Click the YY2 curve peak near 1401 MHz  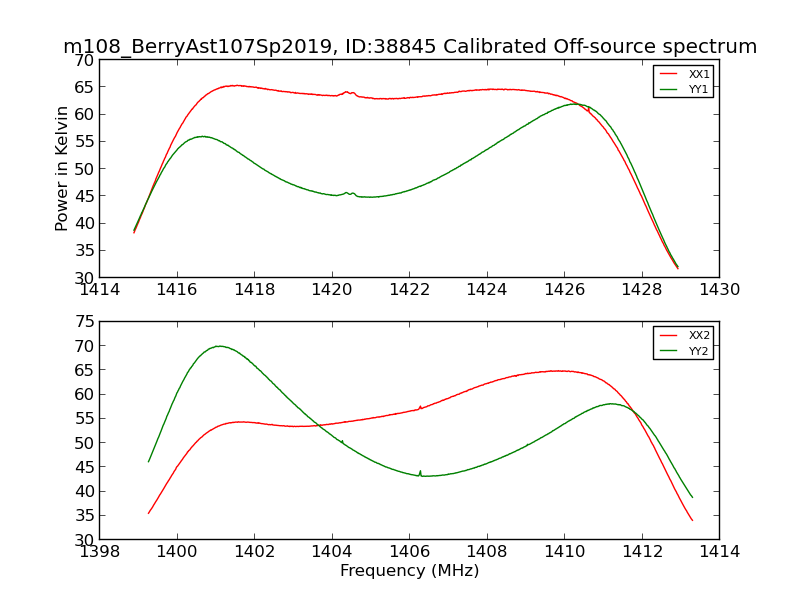(x=219, y=346)
